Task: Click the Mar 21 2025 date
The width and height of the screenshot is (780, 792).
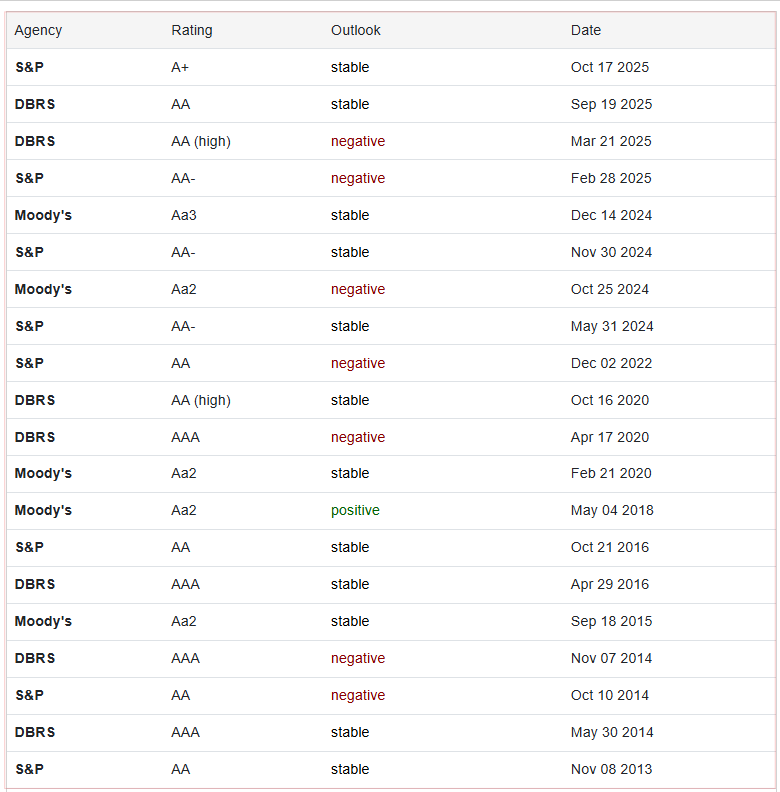Action: pyautogui.click(x=611, y=141)
